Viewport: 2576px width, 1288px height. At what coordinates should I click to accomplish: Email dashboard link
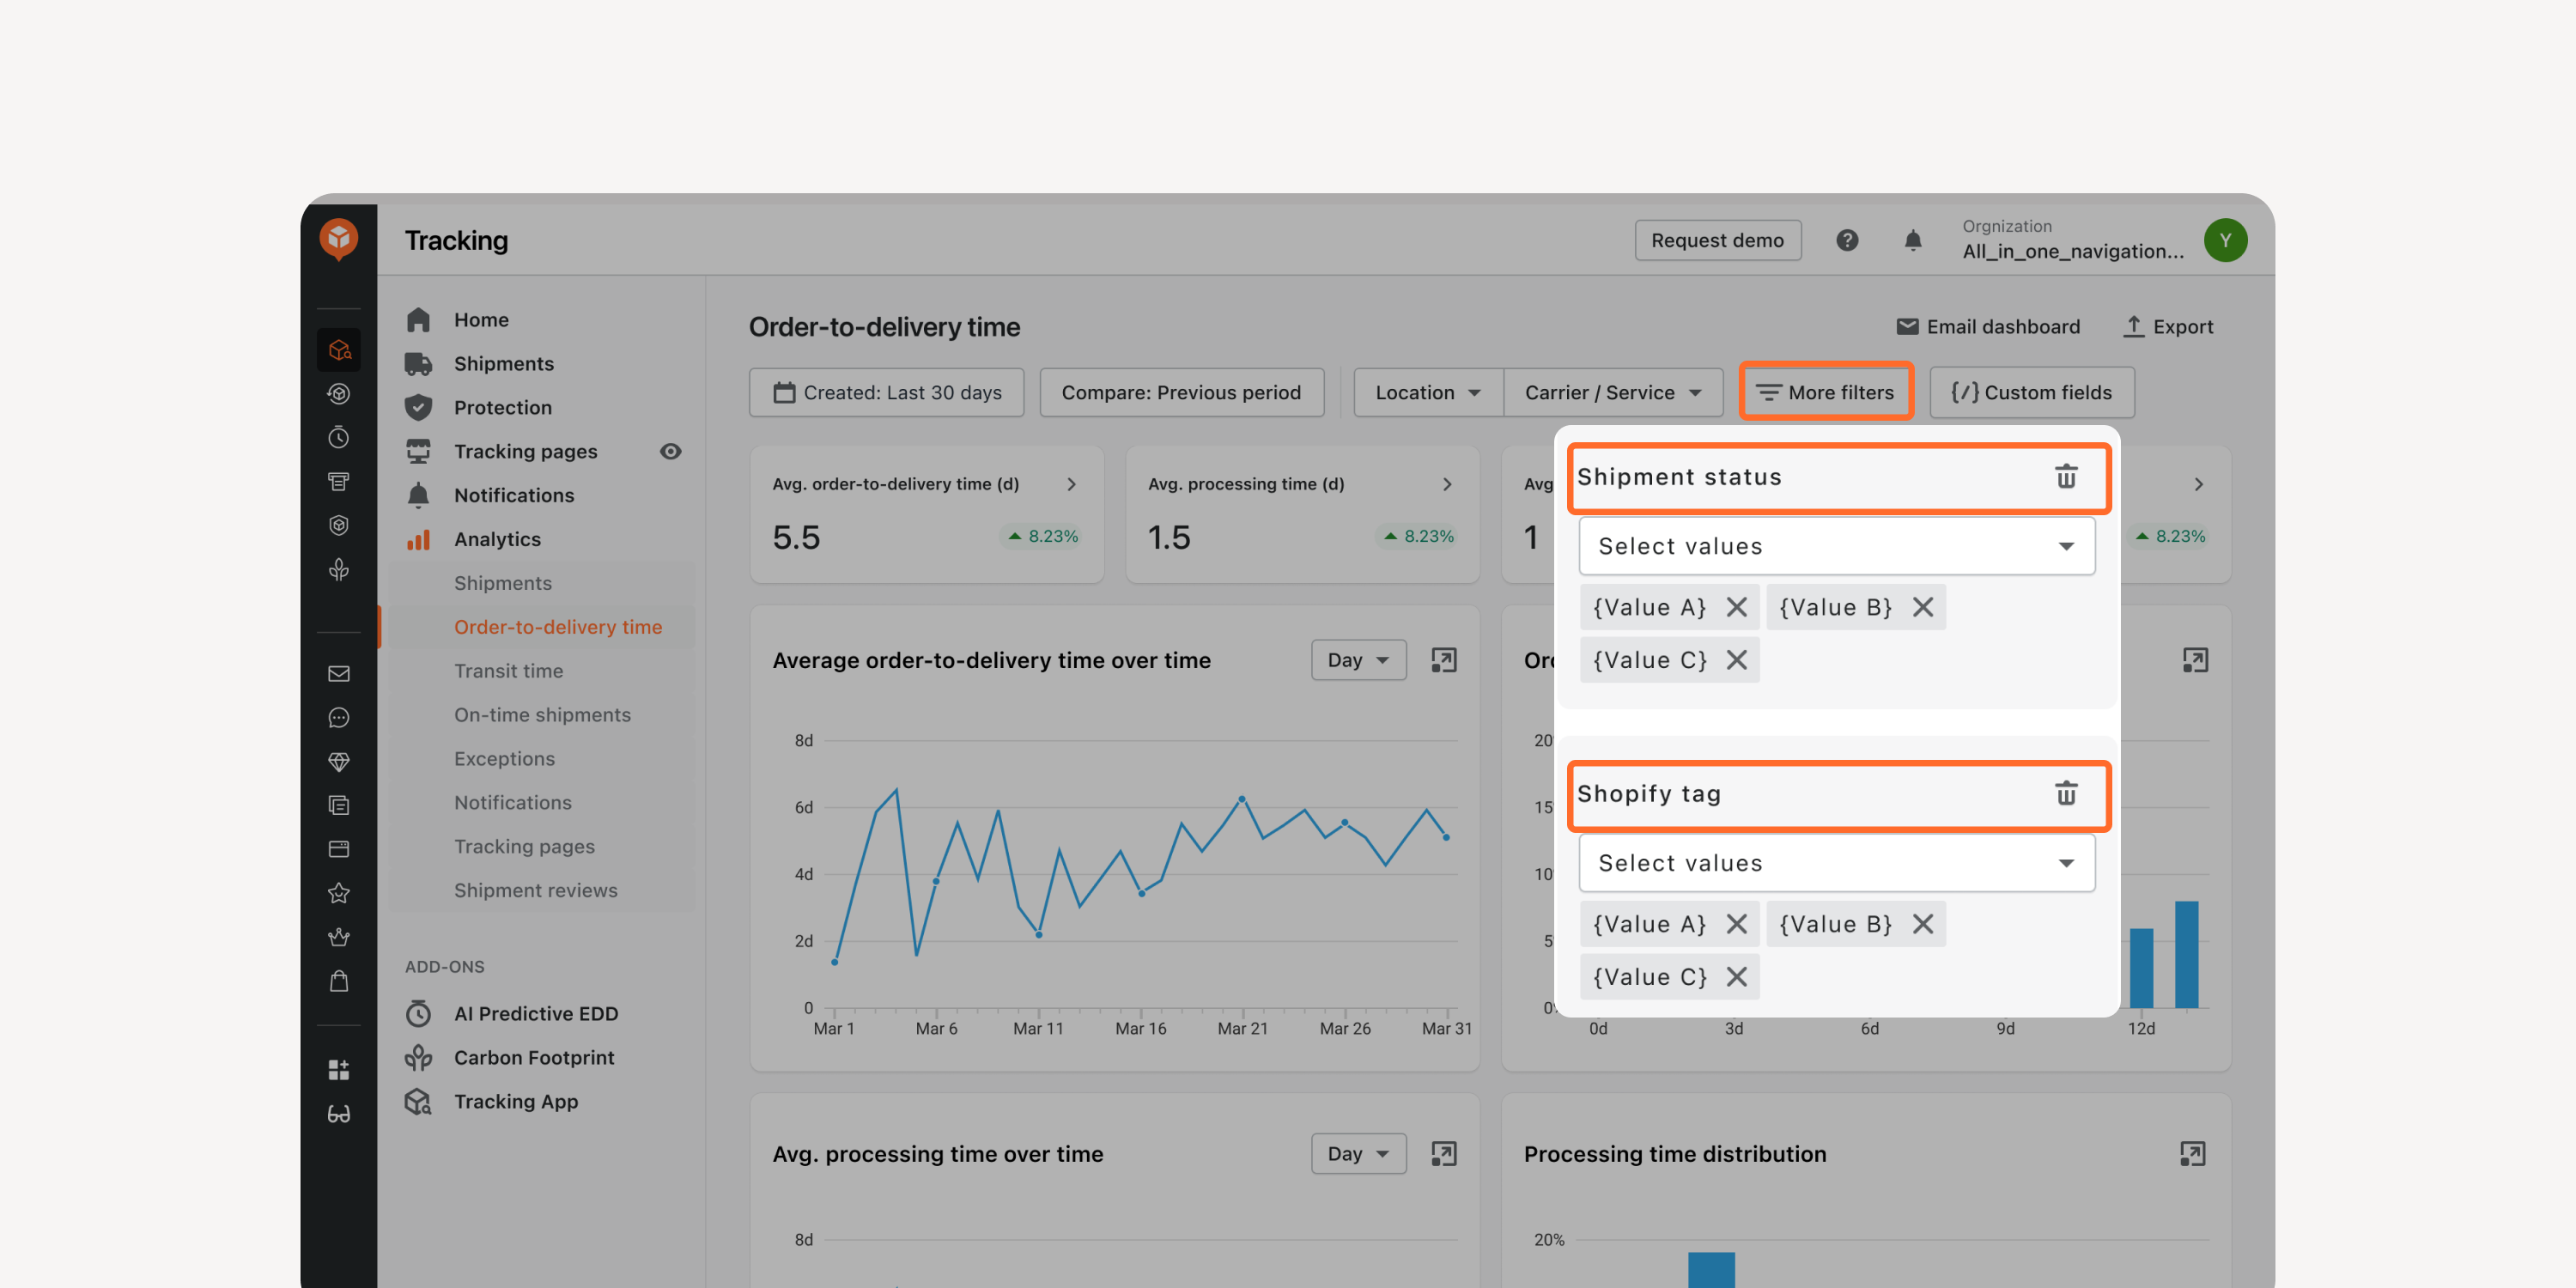[1988, 327]
